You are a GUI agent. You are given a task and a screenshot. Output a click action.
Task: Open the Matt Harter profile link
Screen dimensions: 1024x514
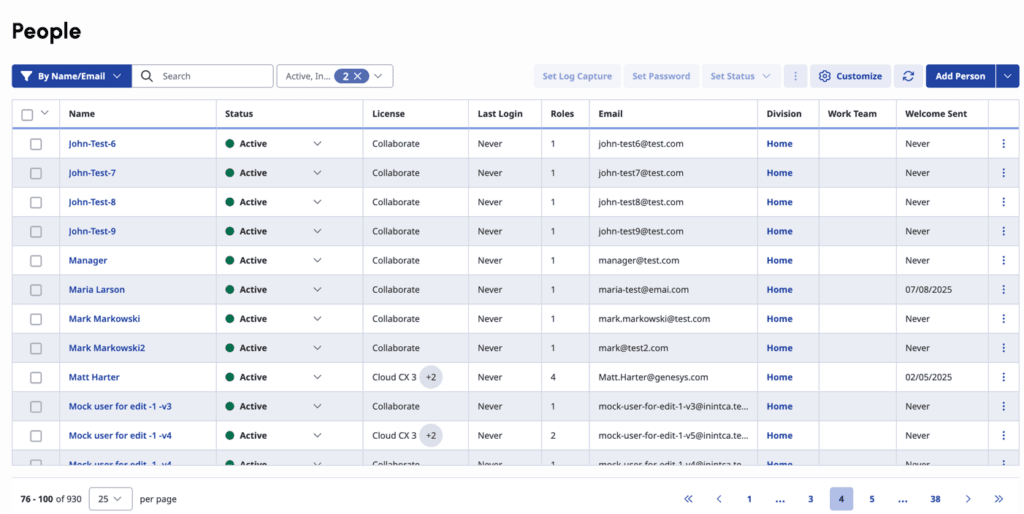[94, 377]
